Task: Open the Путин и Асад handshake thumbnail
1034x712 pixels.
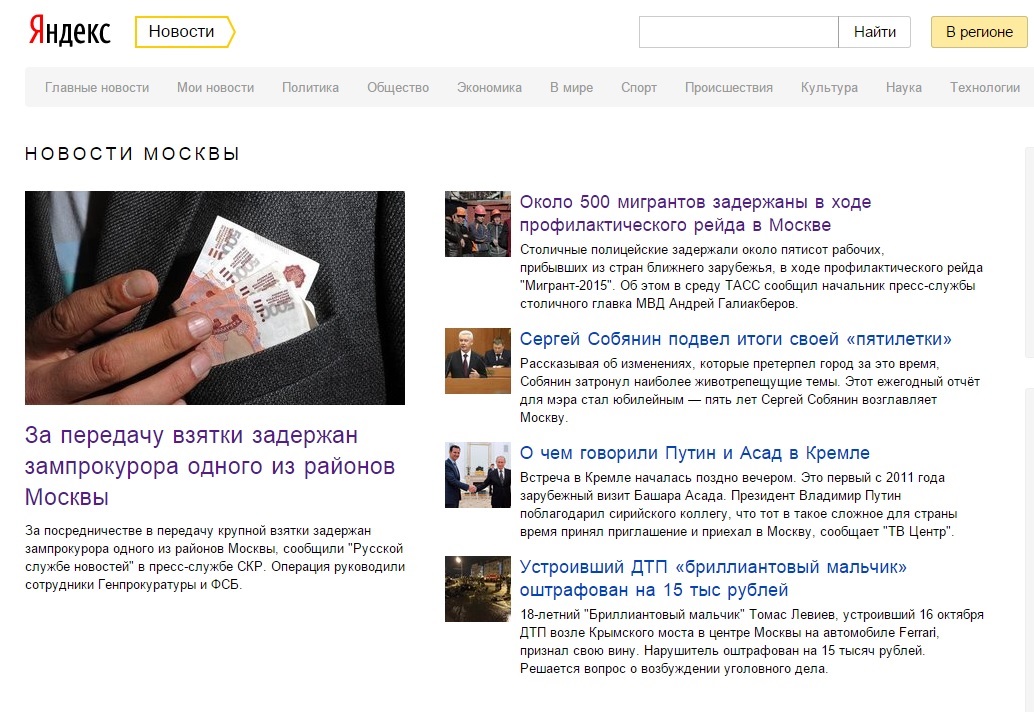Action: [478, 475]
